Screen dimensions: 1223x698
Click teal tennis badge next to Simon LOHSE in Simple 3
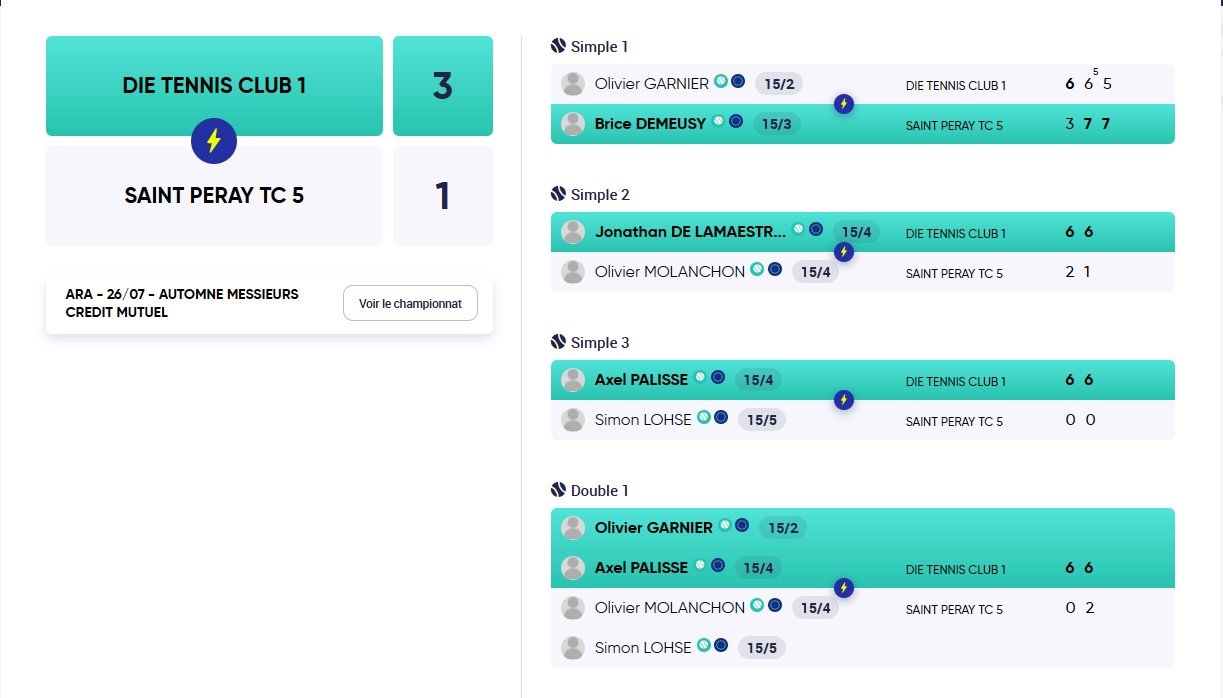tap(704, 418)
